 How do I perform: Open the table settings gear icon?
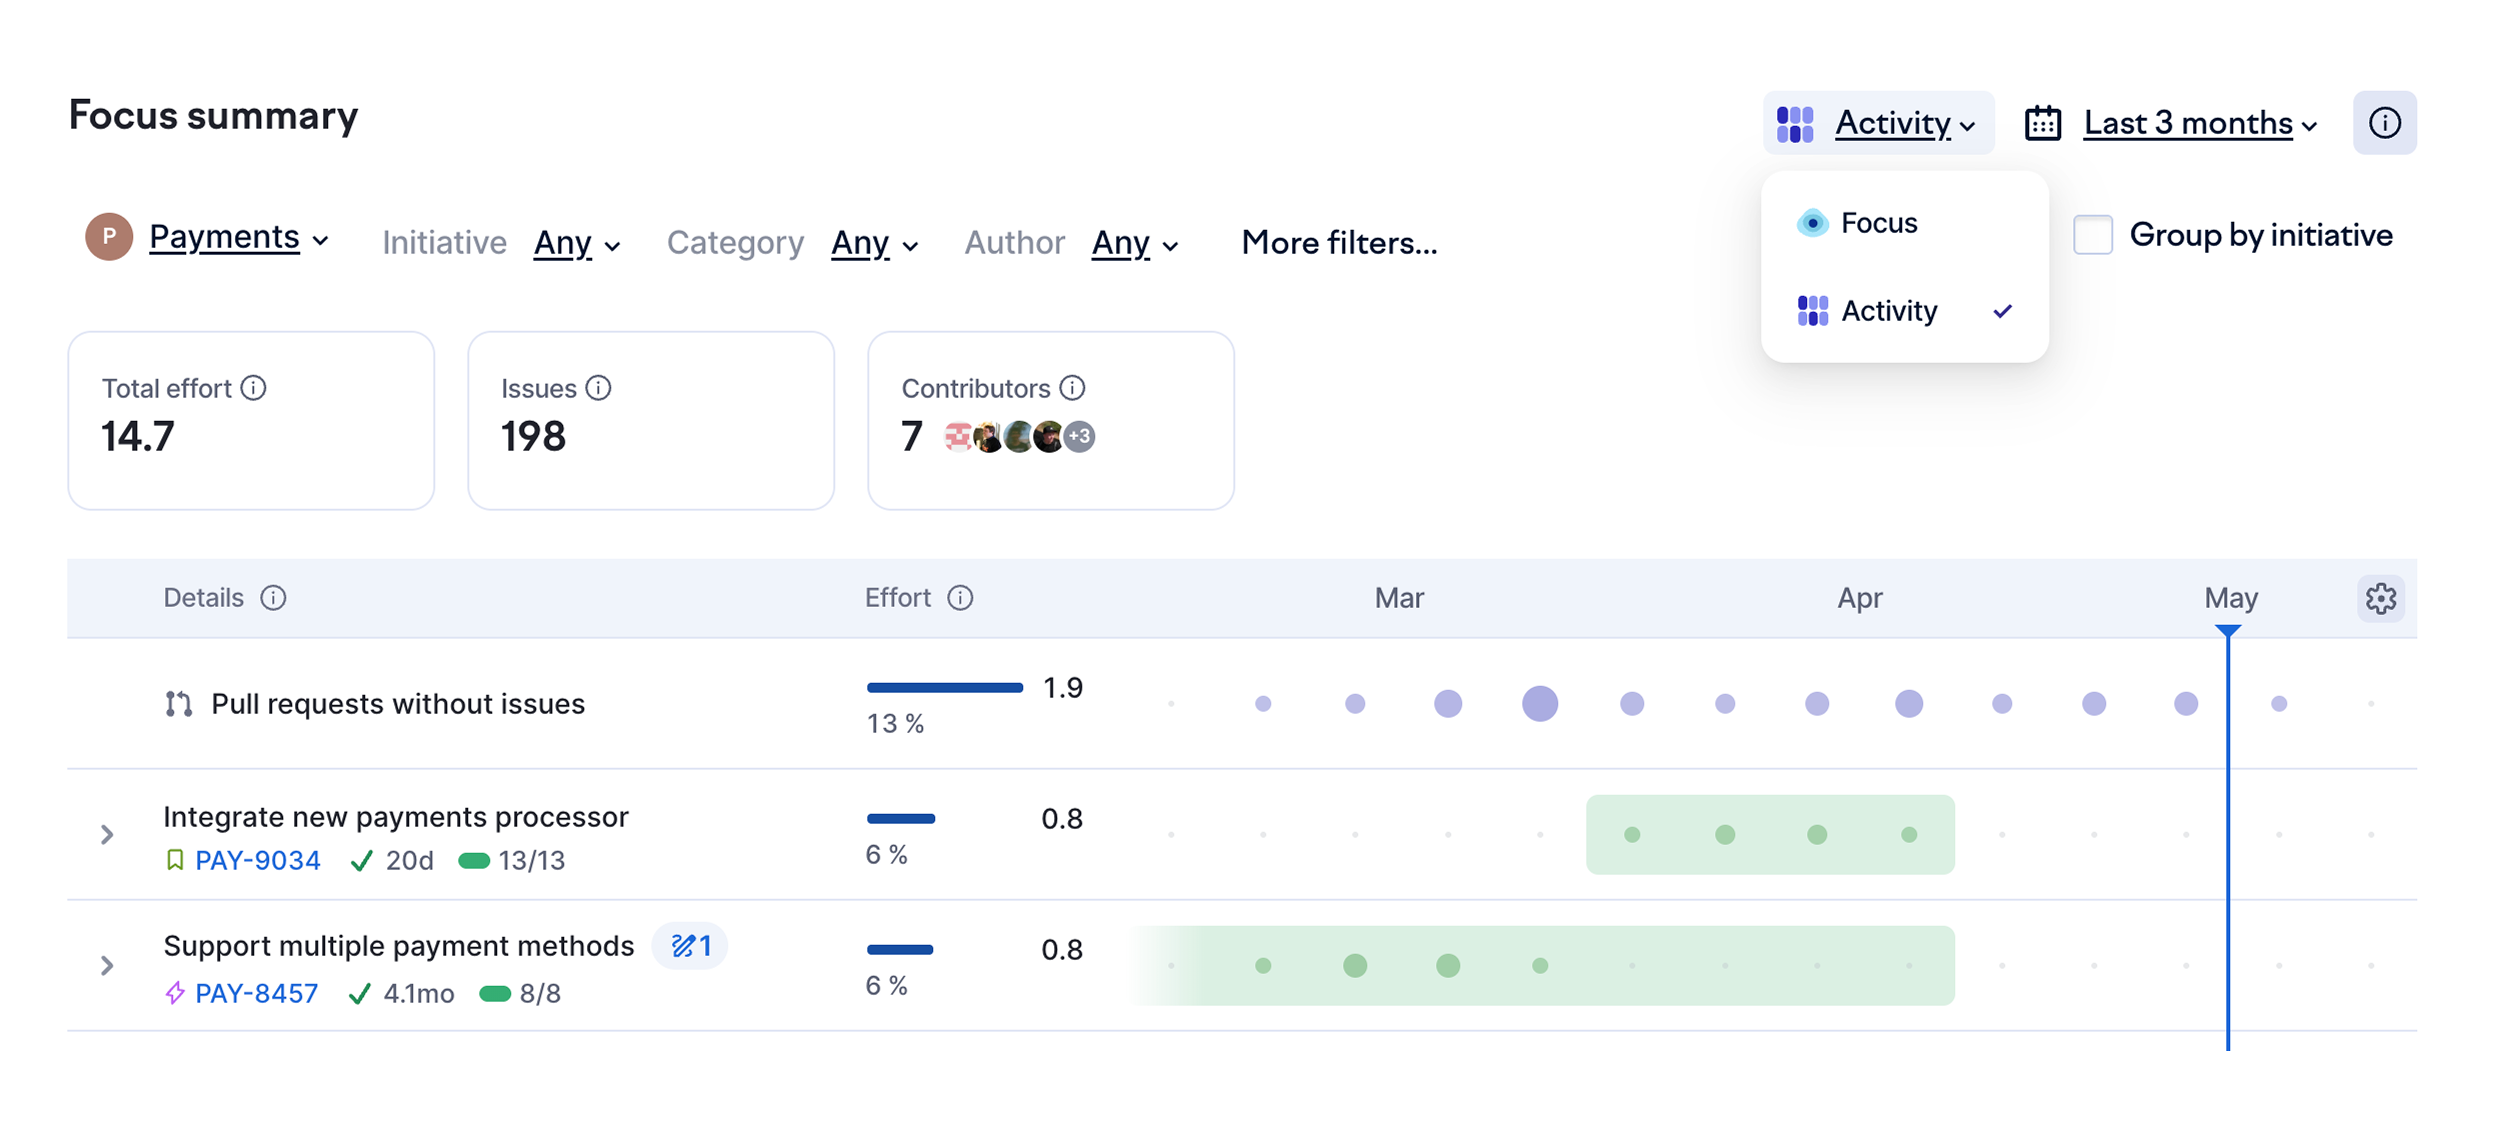pos(2380,598)
